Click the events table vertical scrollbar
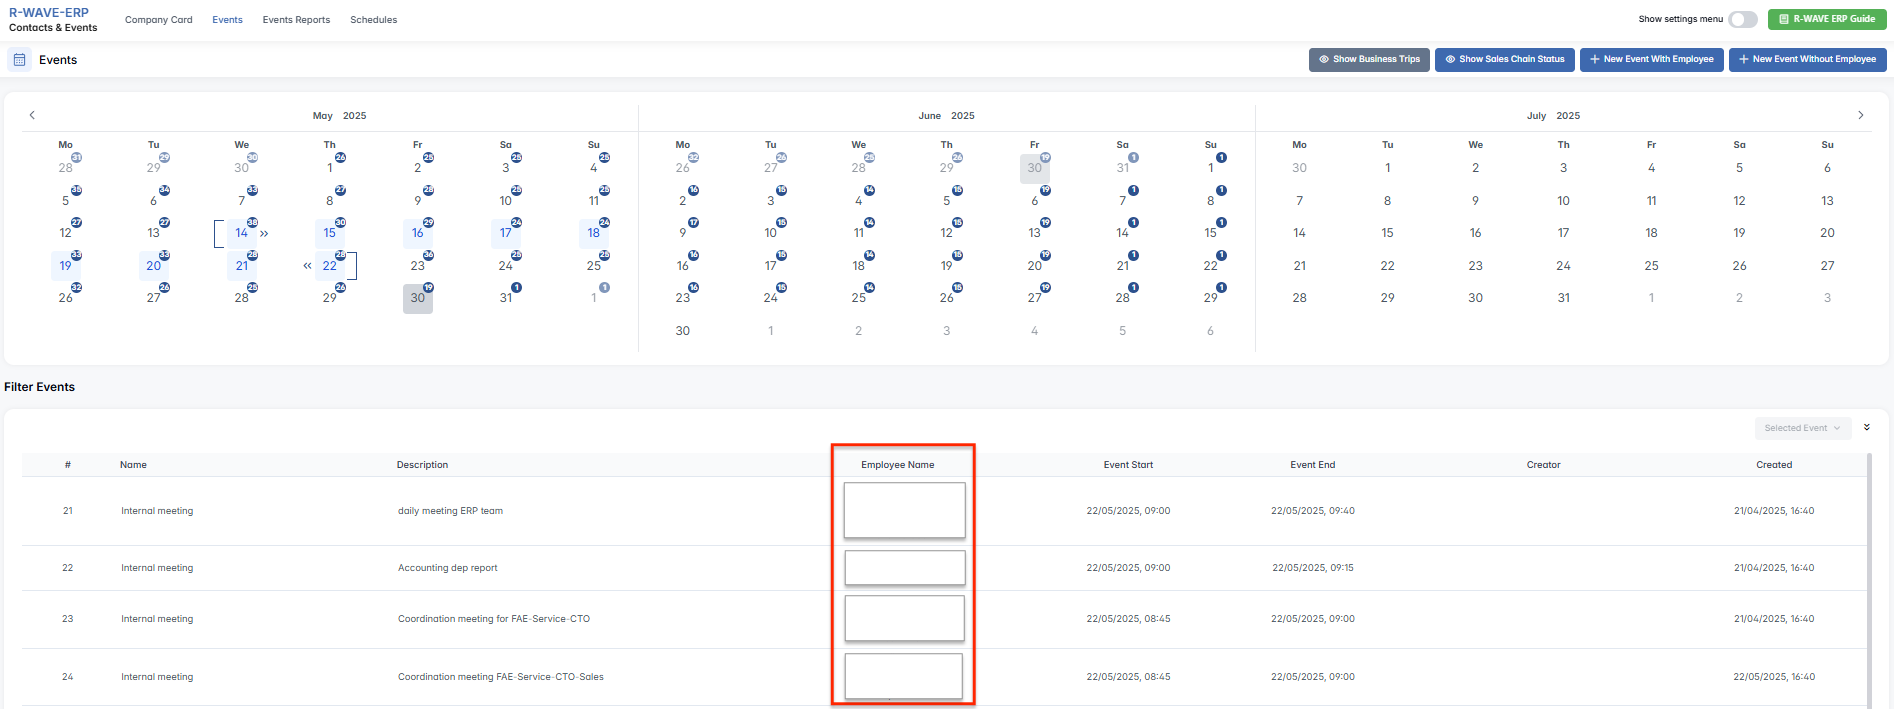The width and height of the screenshot is (1894, 709). tap(1869, 580)
